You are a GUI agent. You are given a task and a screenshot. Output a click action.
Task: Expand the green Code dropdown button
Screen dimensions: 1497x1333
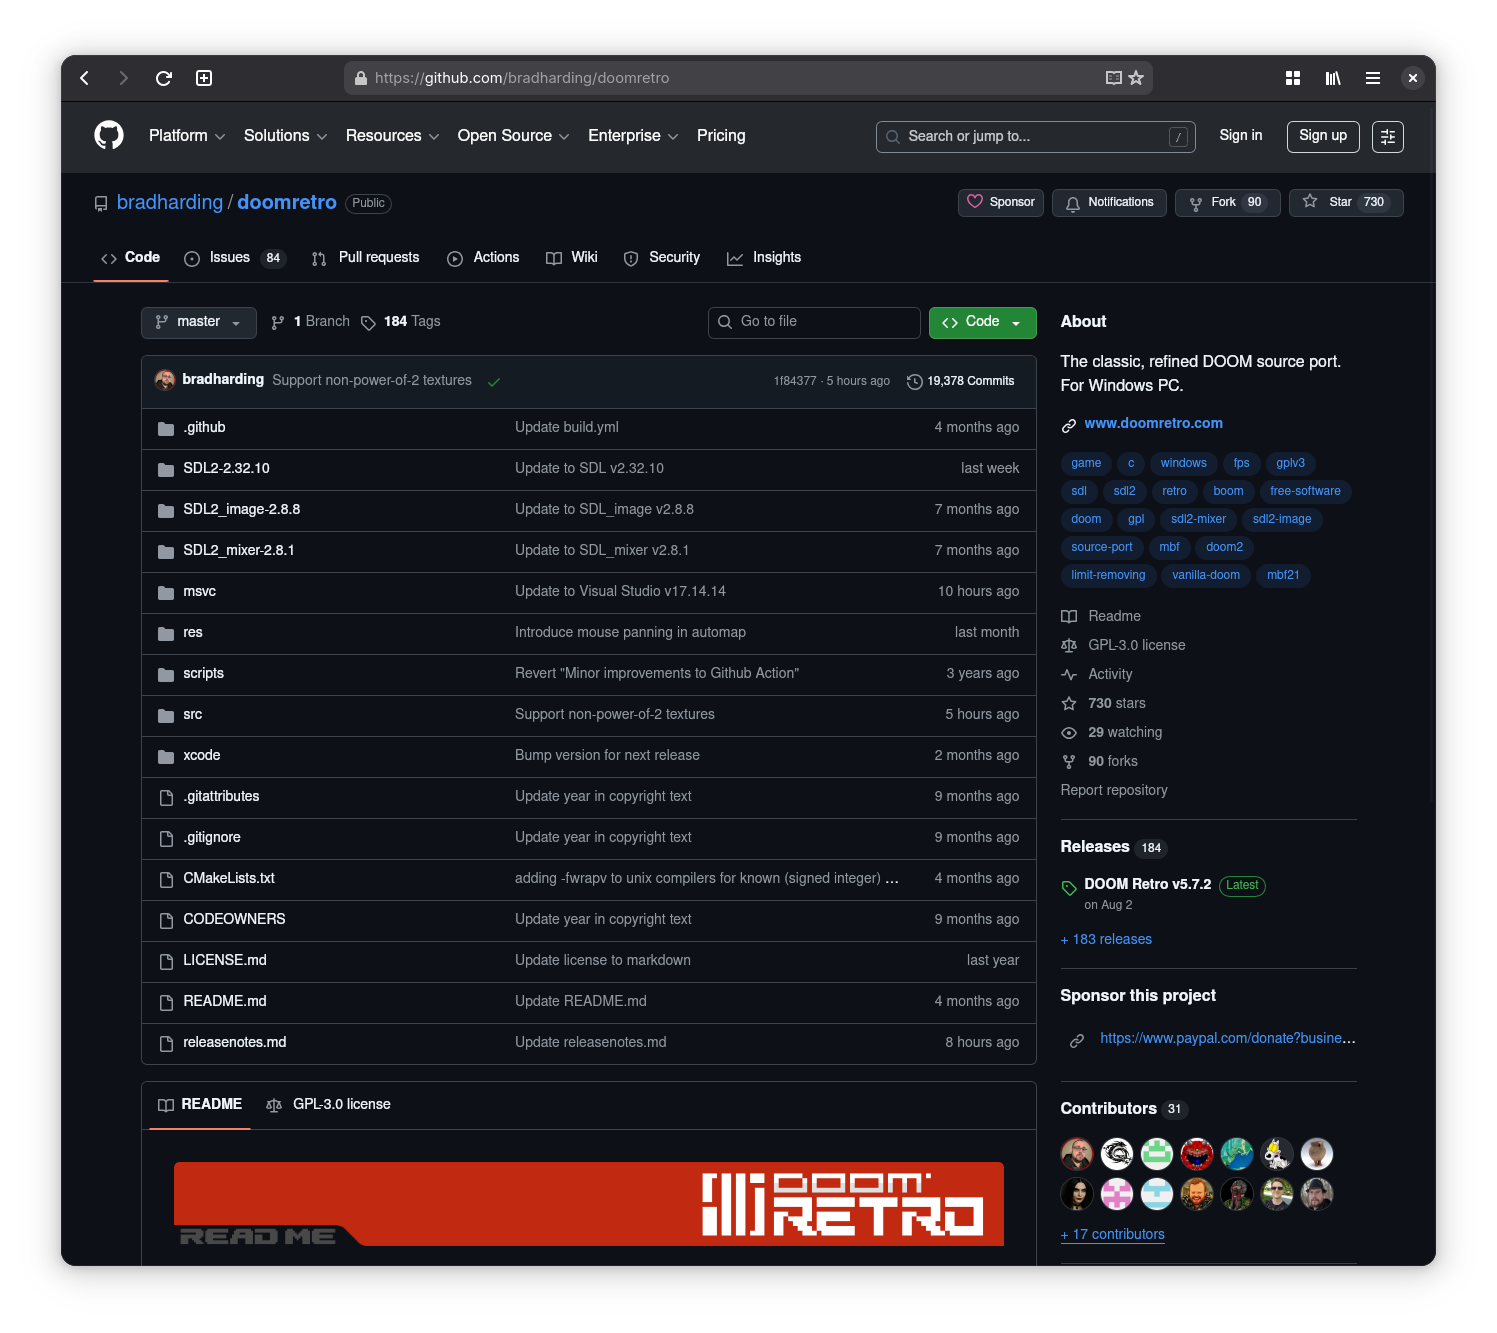(x=982, y=322)
